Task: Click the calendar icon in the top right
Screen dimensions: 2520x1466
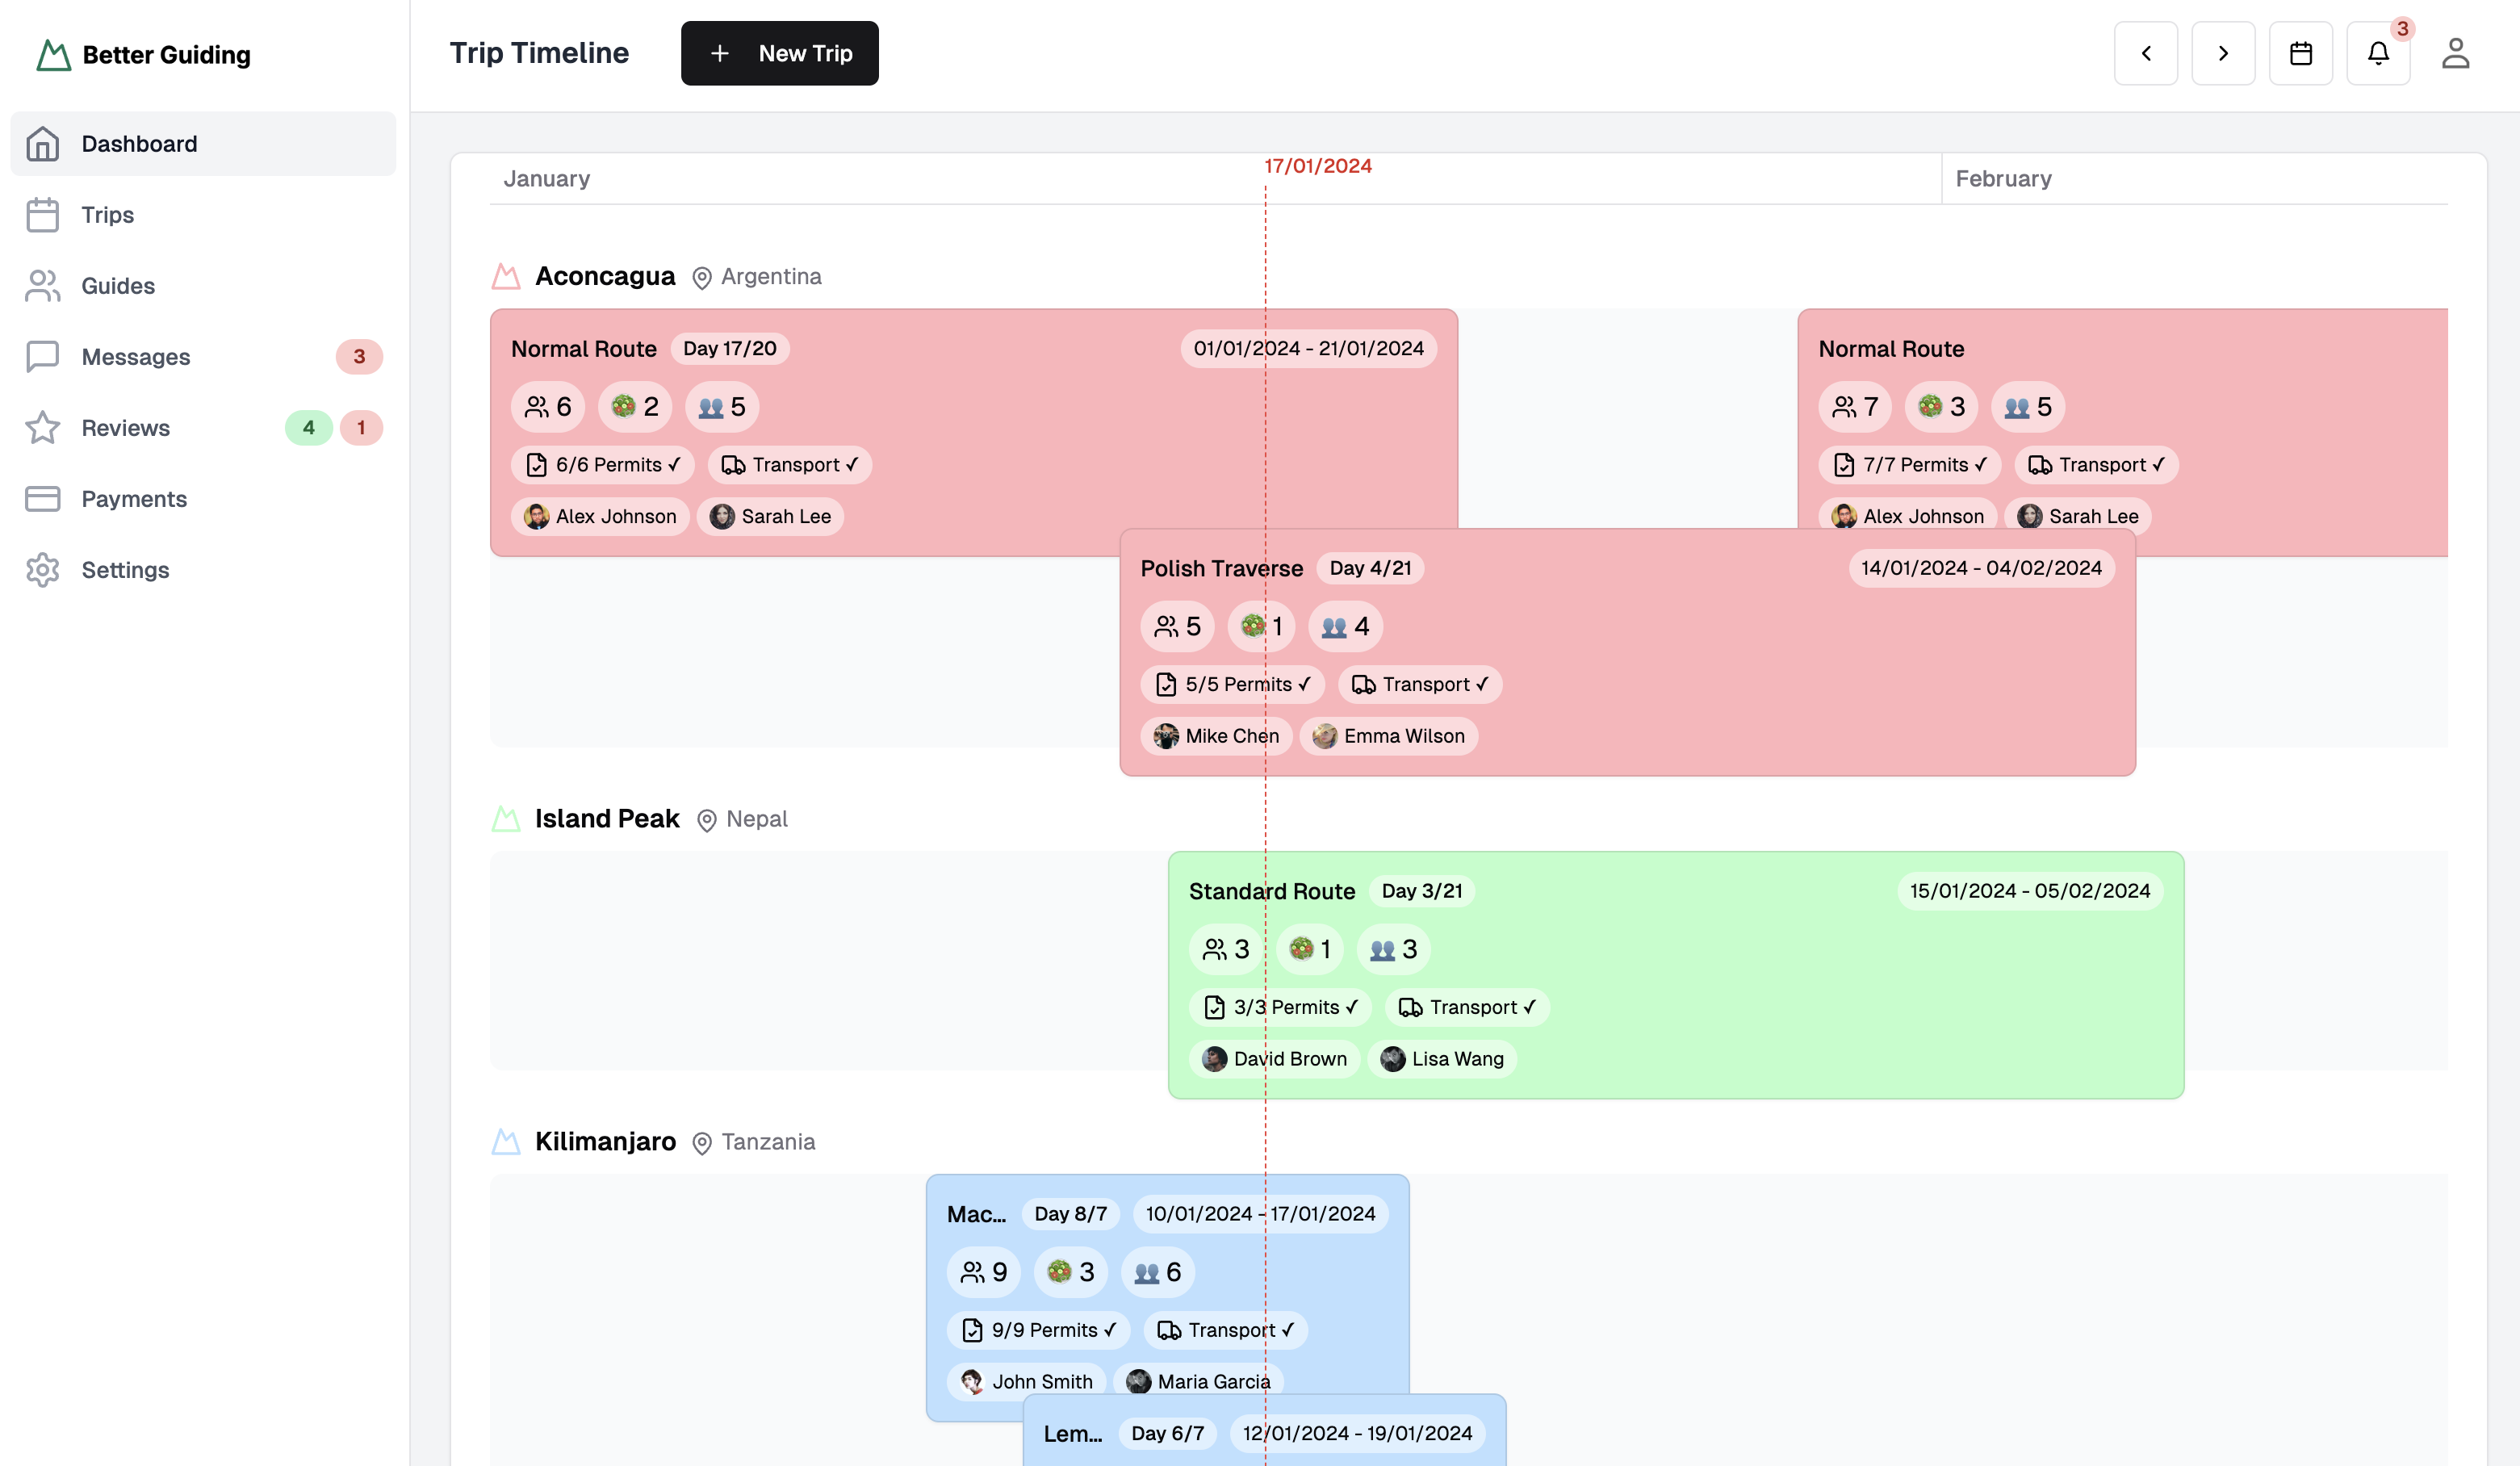Action: click(x=2300, y=52)
